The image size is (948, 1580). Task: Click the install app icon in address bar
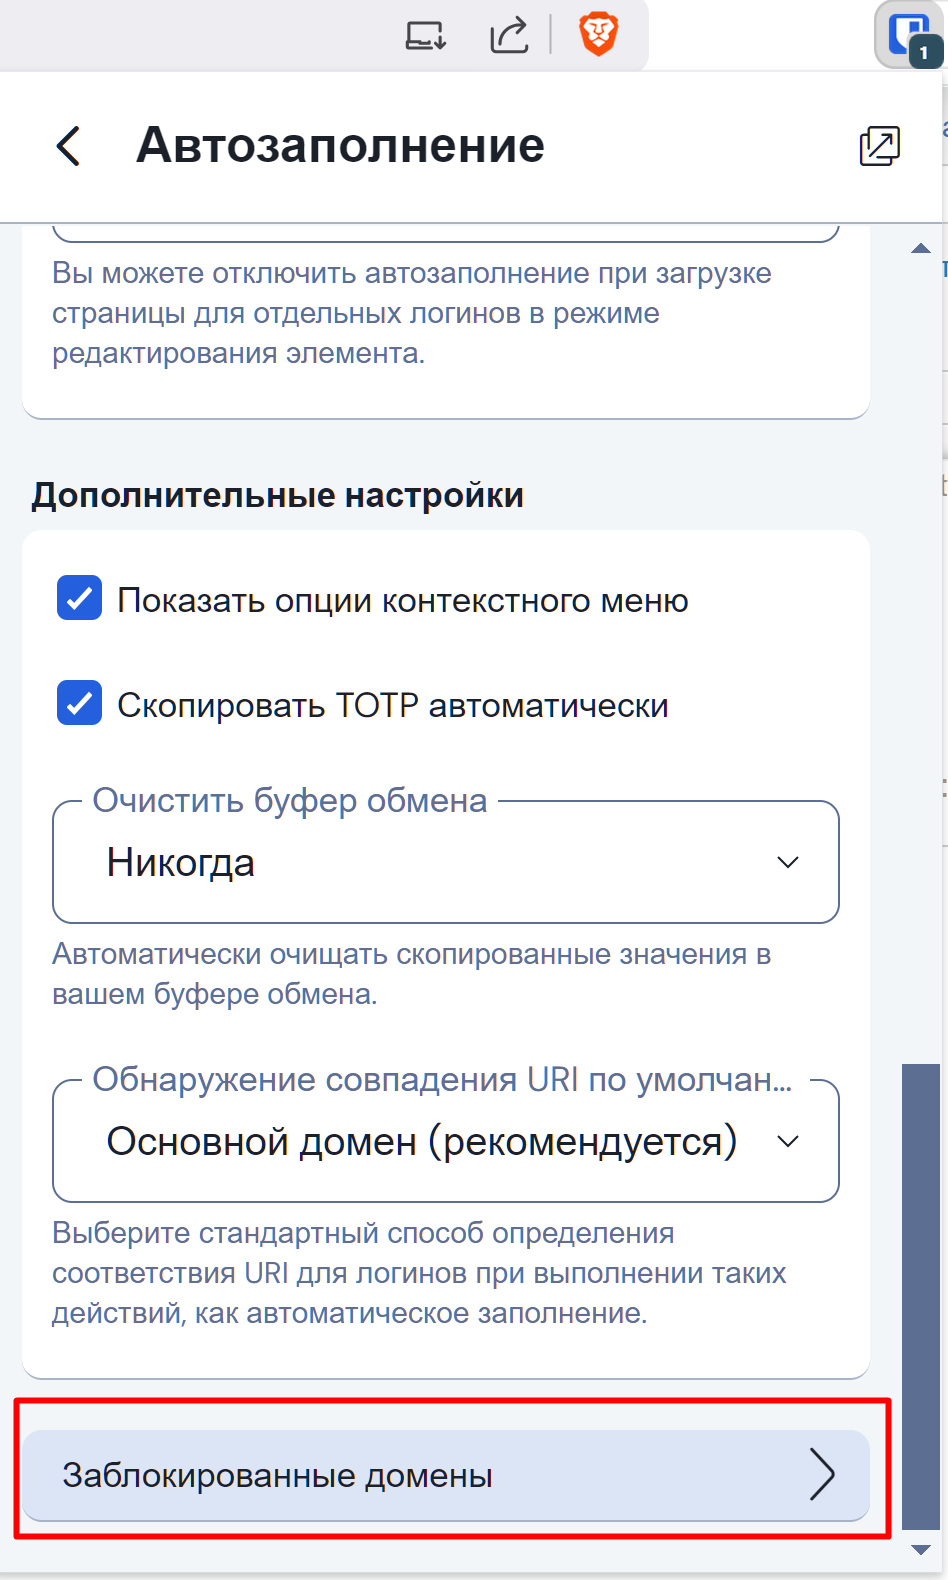coord(425,36)
